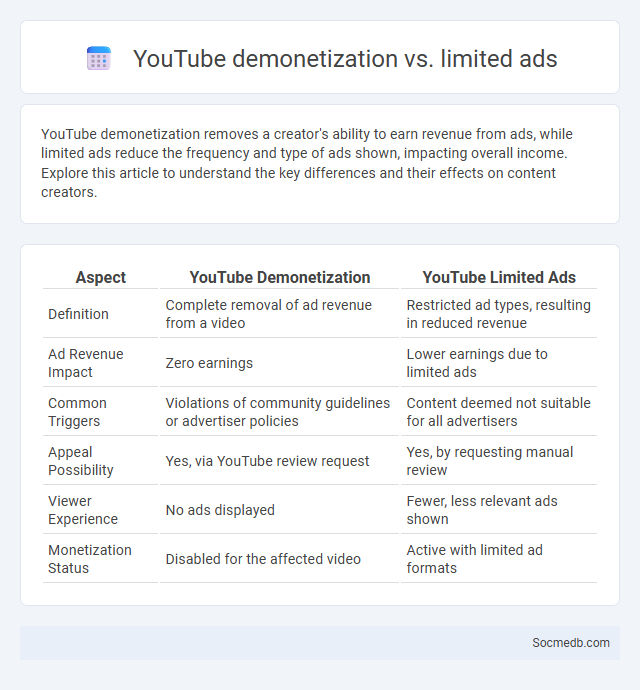The width and height of the screenshot is (640, 690).
Task: Click 'Restricted ad types, resulting in reduced revenue'
Action: (x=498, y=314)
